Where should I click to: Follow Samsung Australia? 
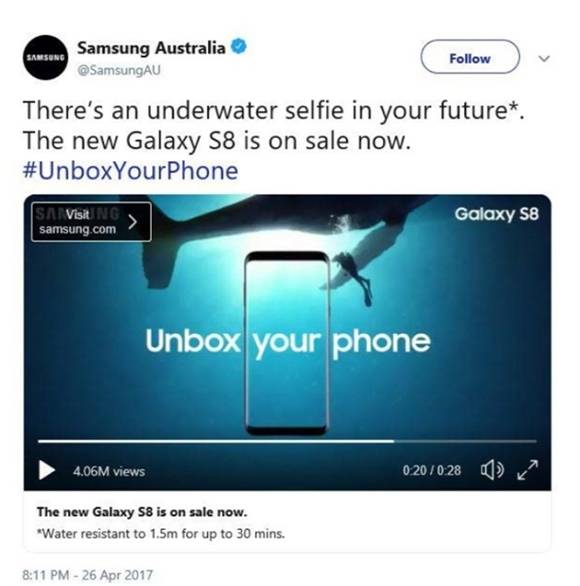pos(470,57)
